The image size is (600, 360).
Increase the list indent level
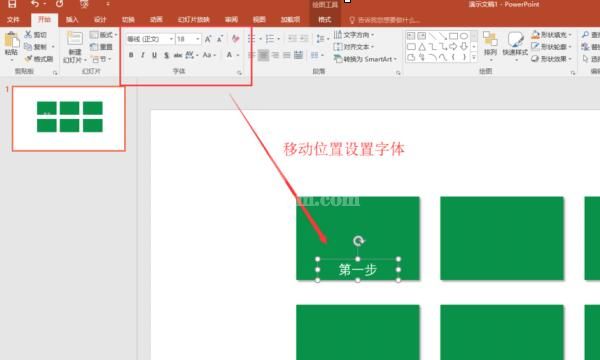click(x=304, y=39)
